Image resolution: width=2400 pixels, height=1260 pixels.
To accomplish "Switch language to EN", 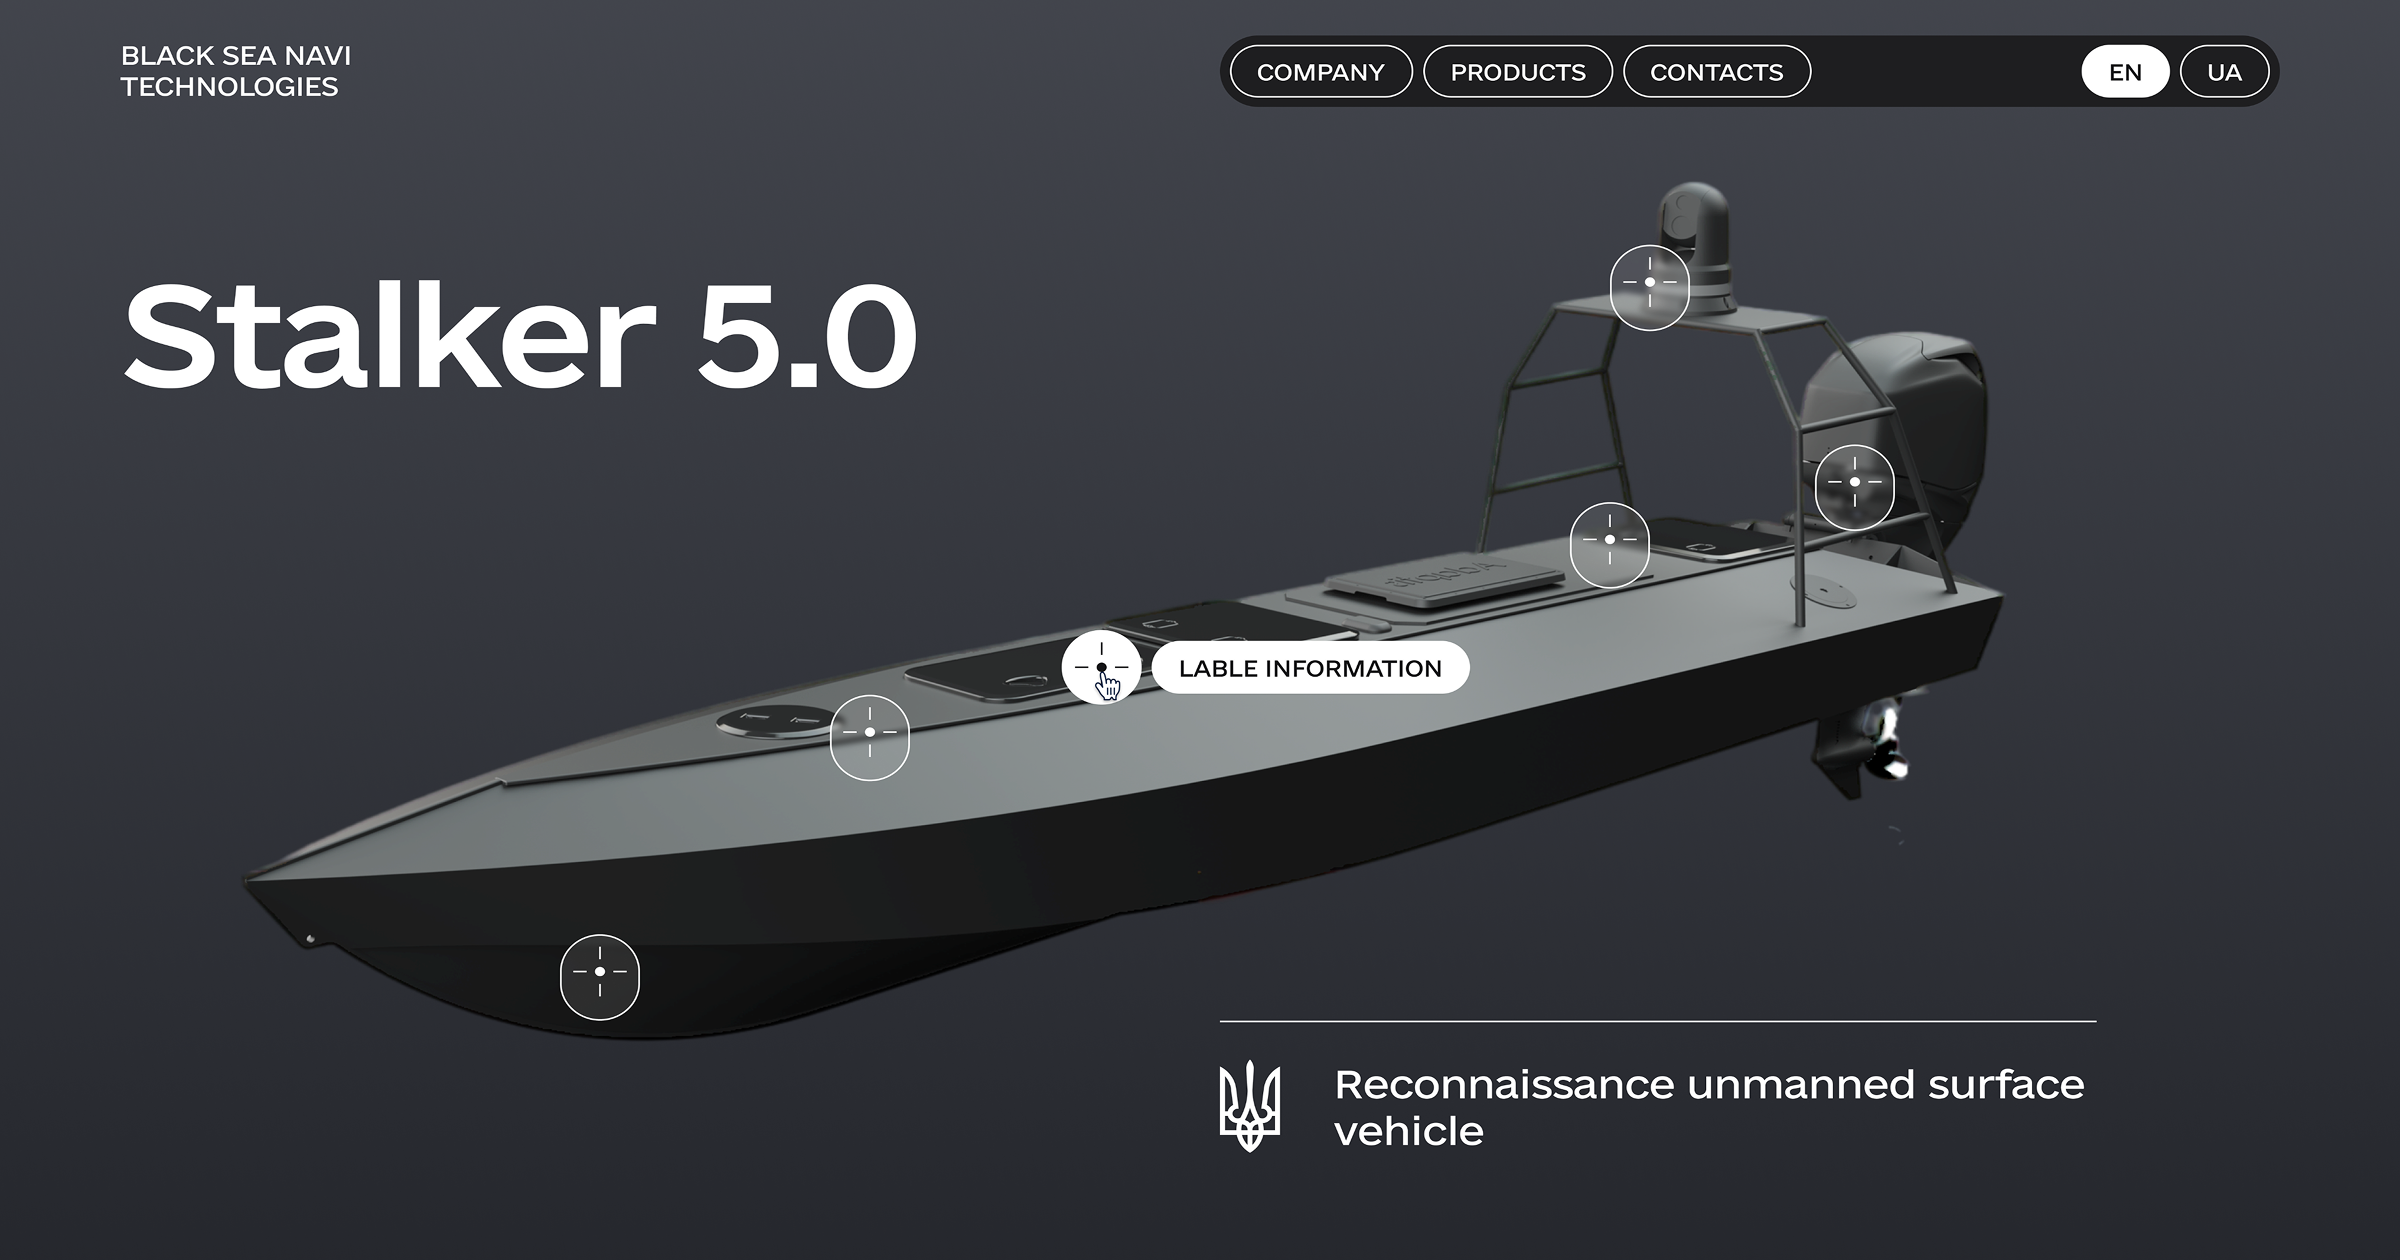I will coord(2124,72).
